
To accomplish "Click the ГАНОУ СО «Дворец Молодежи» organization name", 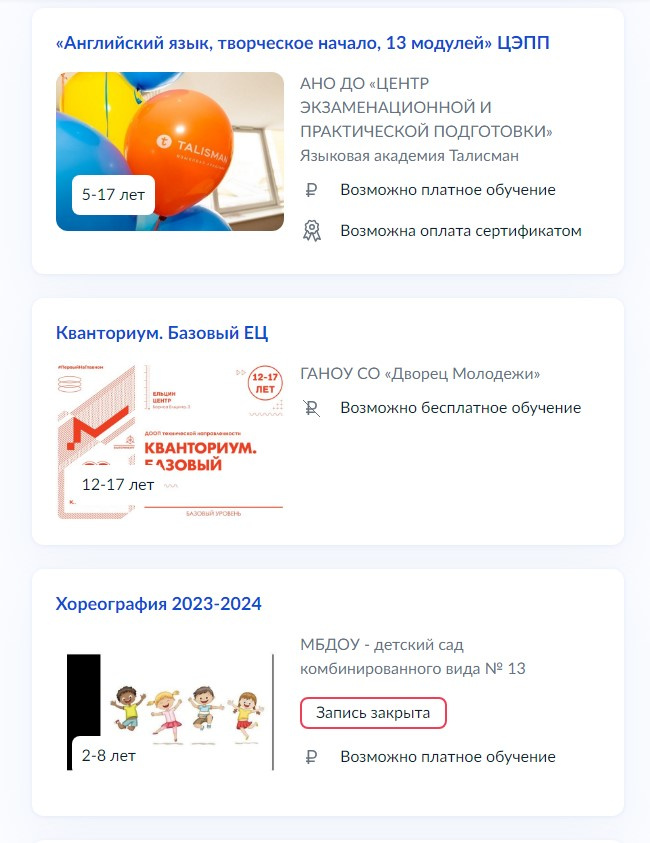I will click(420, 374).
